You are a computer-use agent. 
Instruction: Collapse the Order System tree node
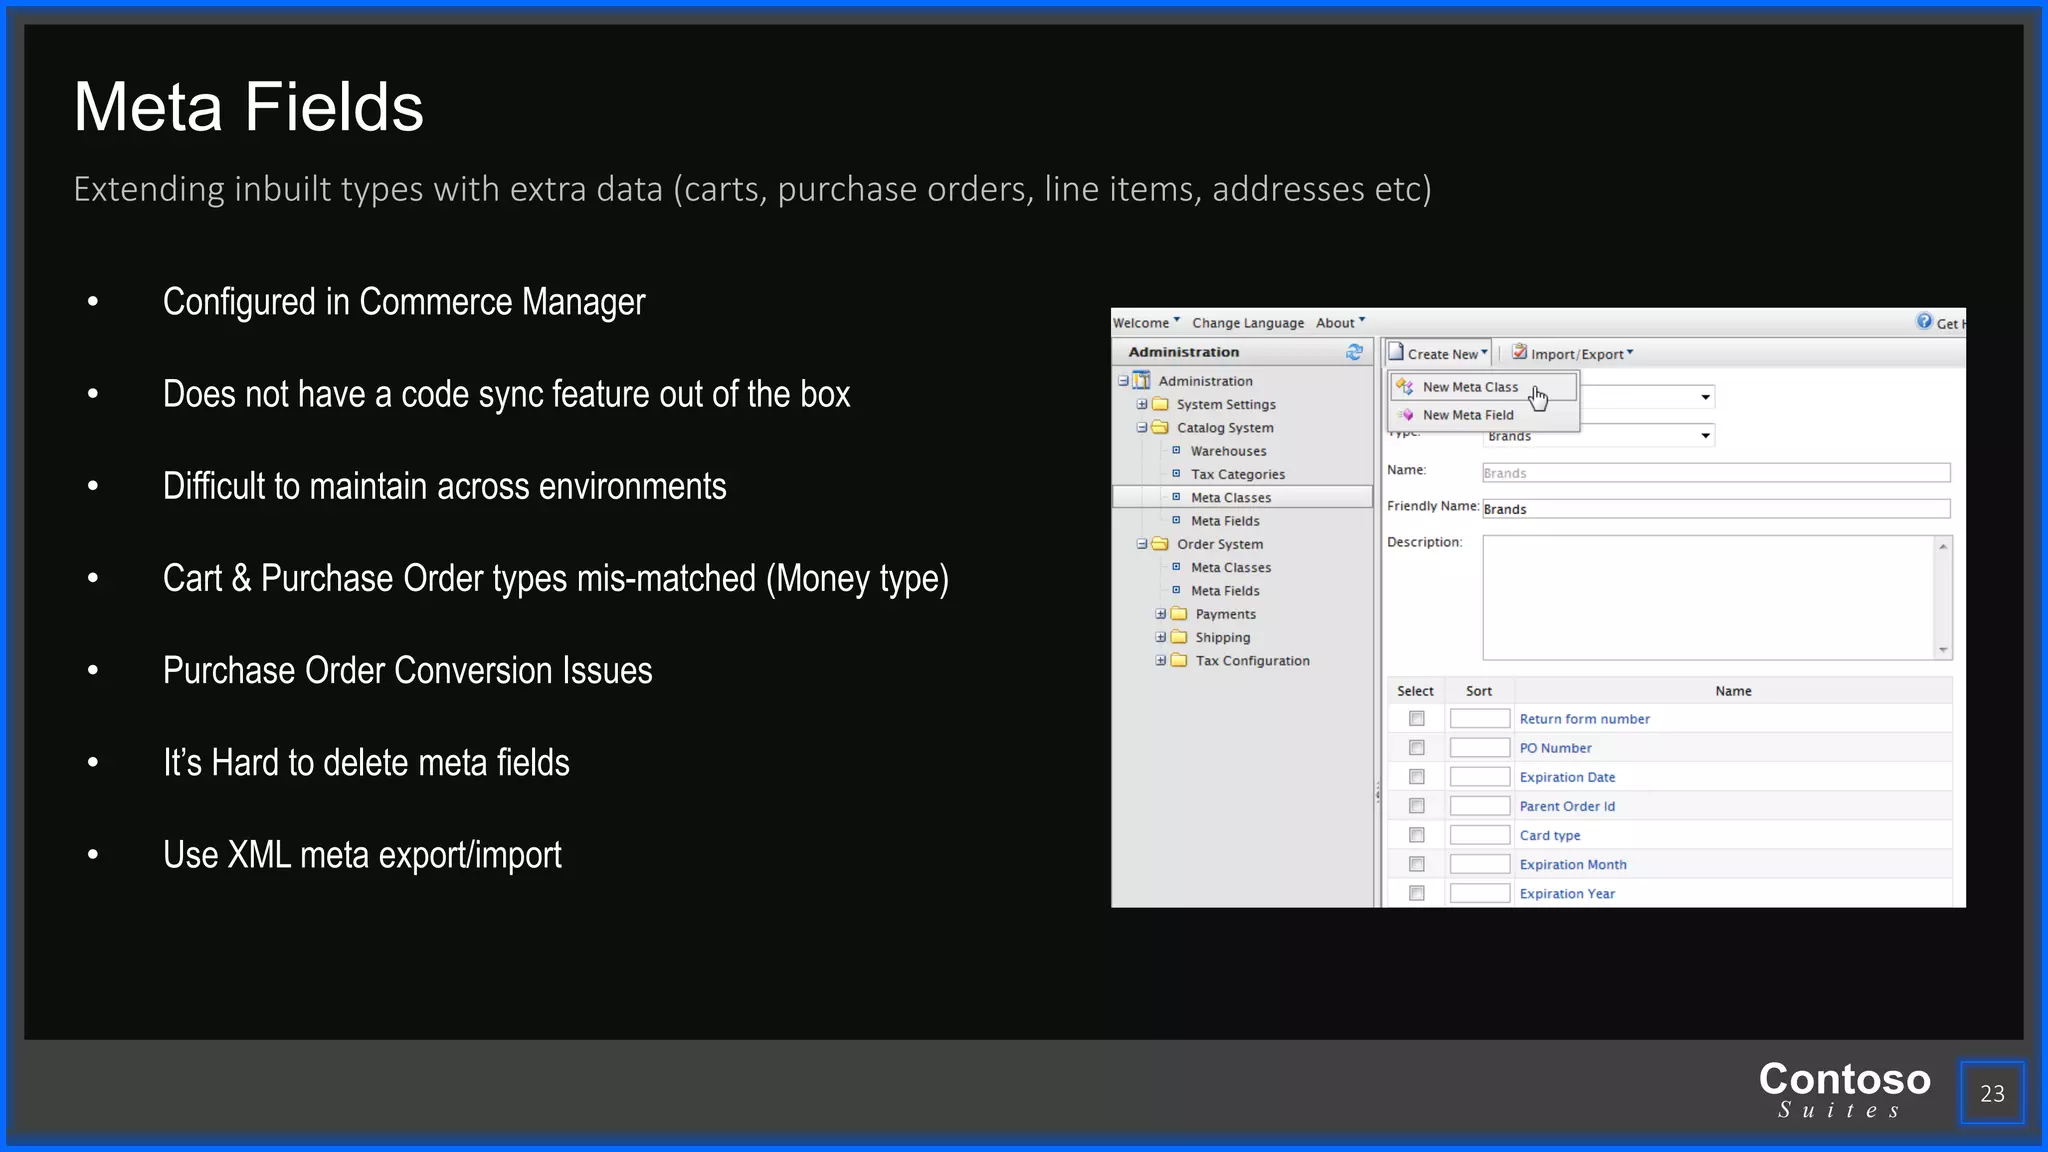[1141, 544]
